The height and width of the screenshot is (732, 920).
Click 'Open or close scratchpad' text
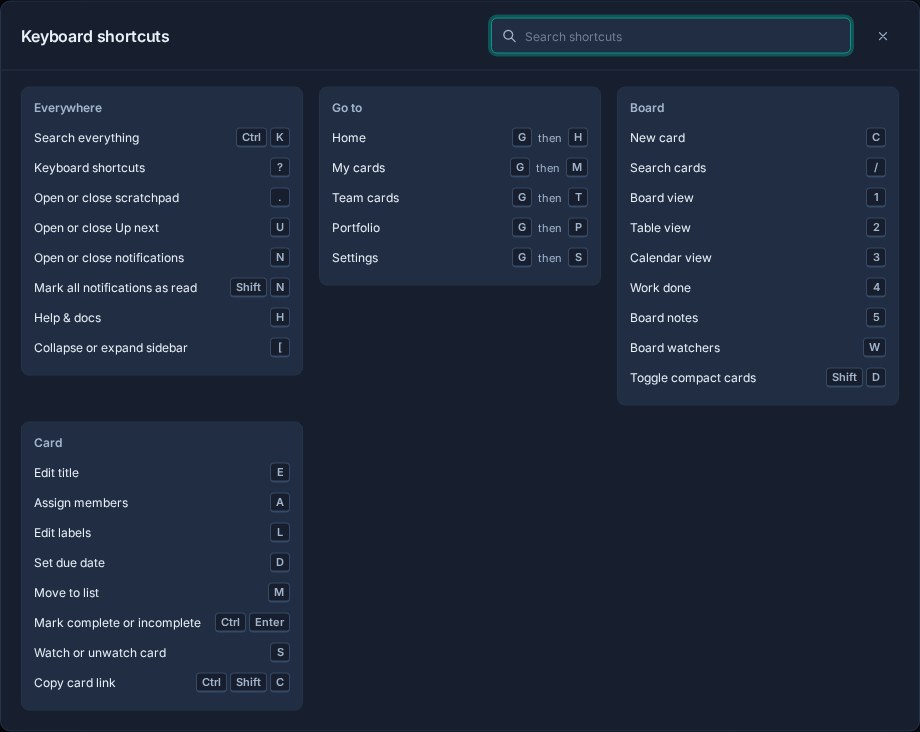(x=107, y=198)
